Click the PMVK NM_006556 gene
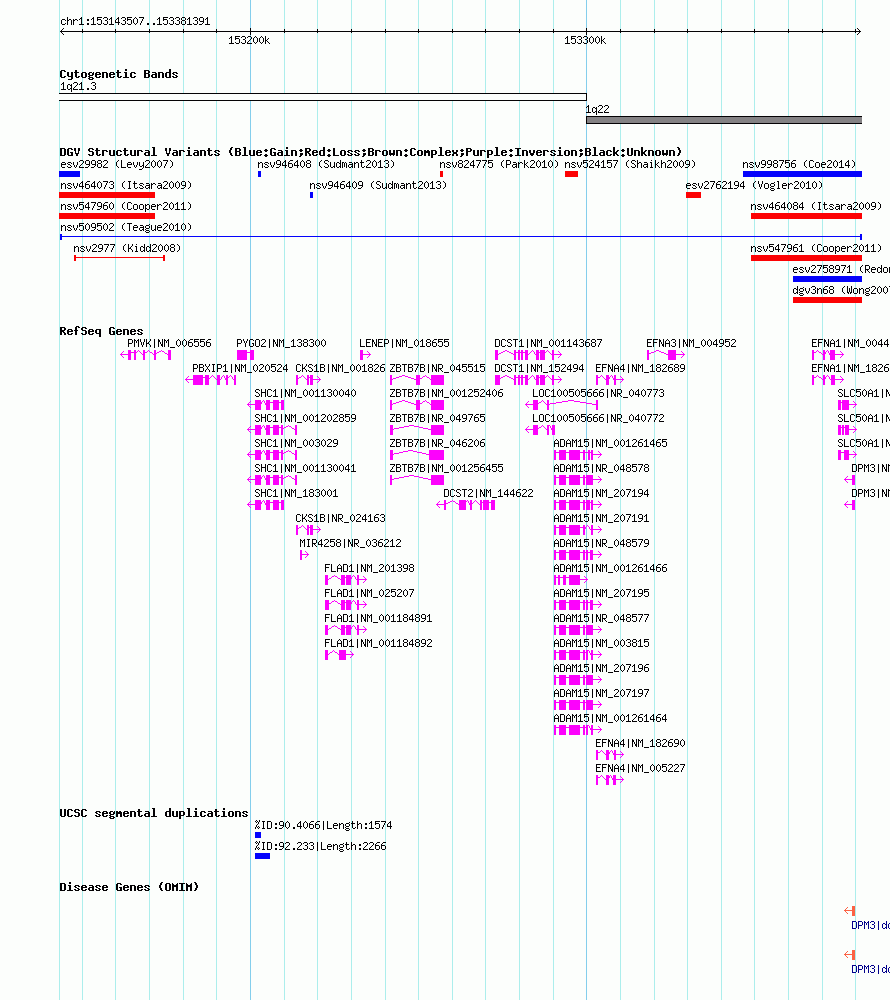Image resolution: width=890 pixels, height=1000 pixels. pyautogui.click(x=146, y=355)
